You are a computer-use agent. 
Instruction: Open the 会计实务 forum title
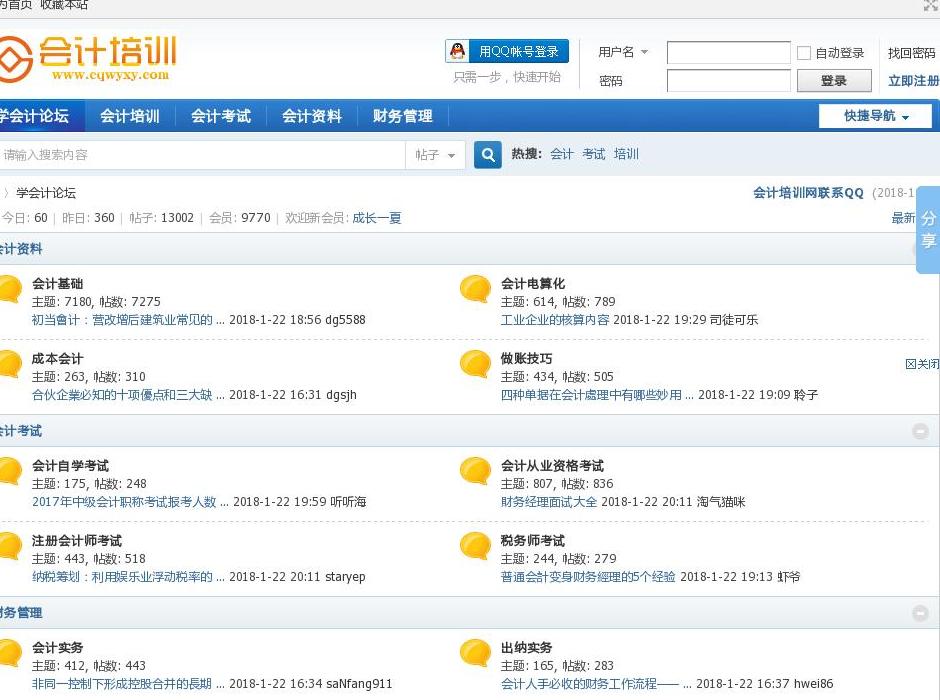(x=58, y=648)
